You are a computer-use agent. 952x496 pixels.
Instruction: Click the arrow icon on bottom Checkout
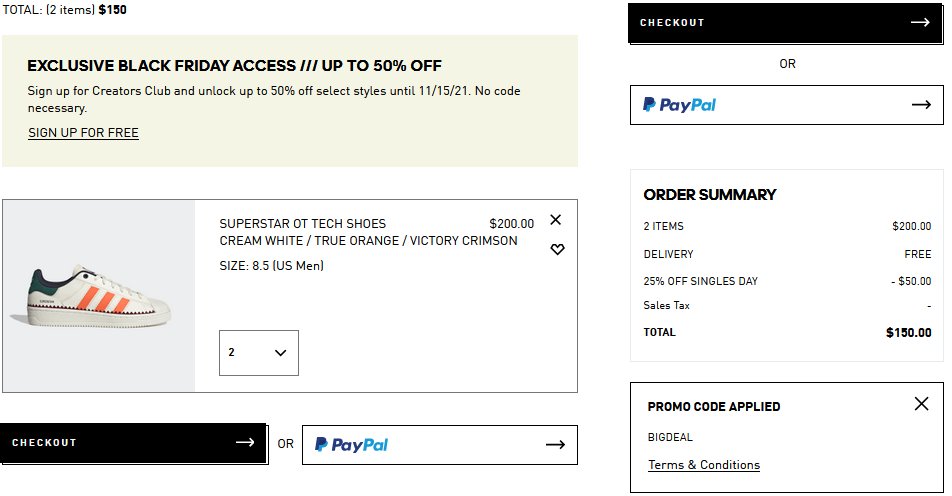(x=245, y=443)
